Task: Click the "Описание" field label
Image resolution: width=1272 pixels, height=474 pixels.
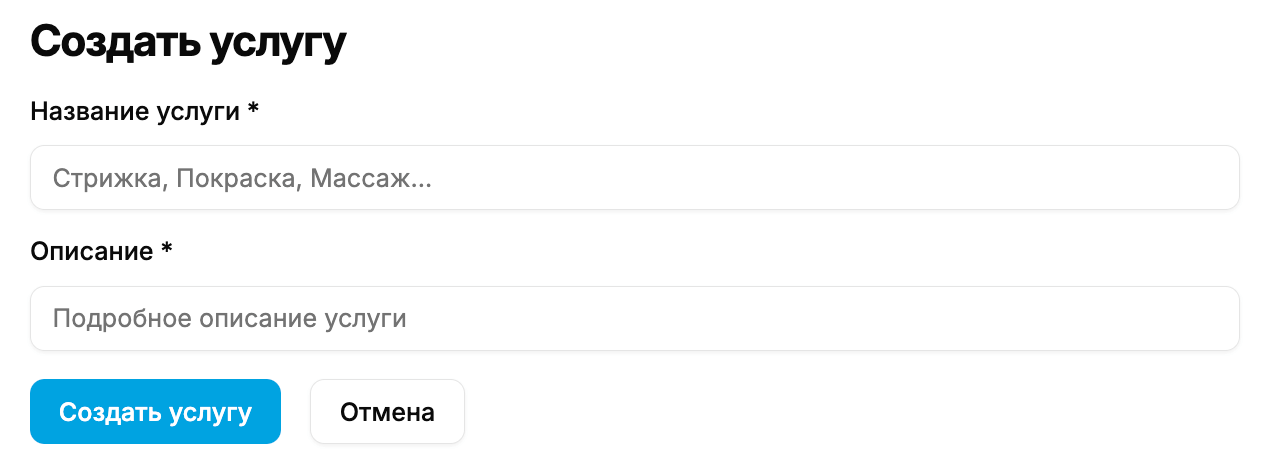Action: (x=92, y=251)
